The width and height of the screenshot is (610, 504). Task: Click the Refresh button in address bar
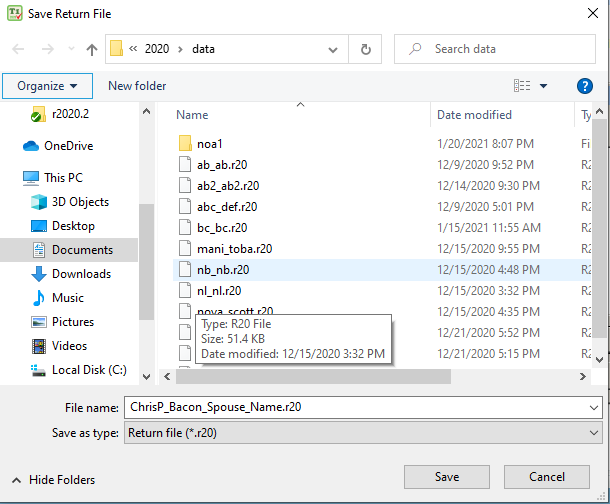click(x=366, y=49)
